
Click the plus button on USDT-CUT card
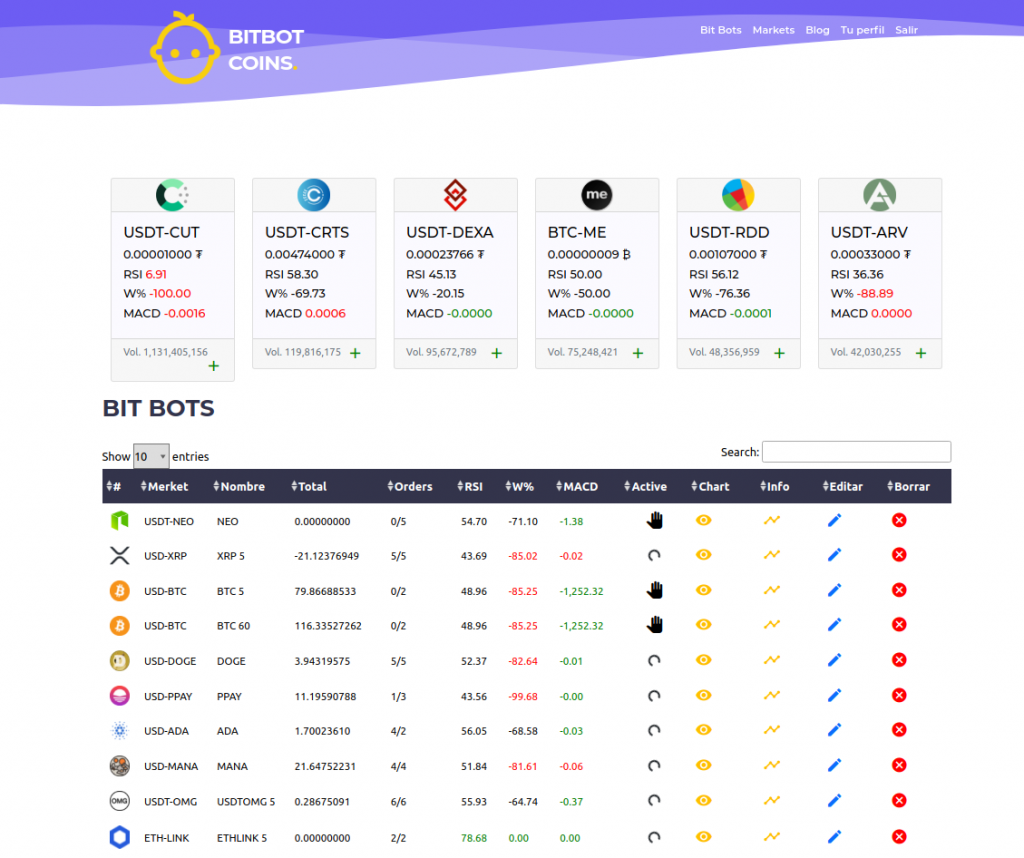pyautogui.click(x=214, y=366)
